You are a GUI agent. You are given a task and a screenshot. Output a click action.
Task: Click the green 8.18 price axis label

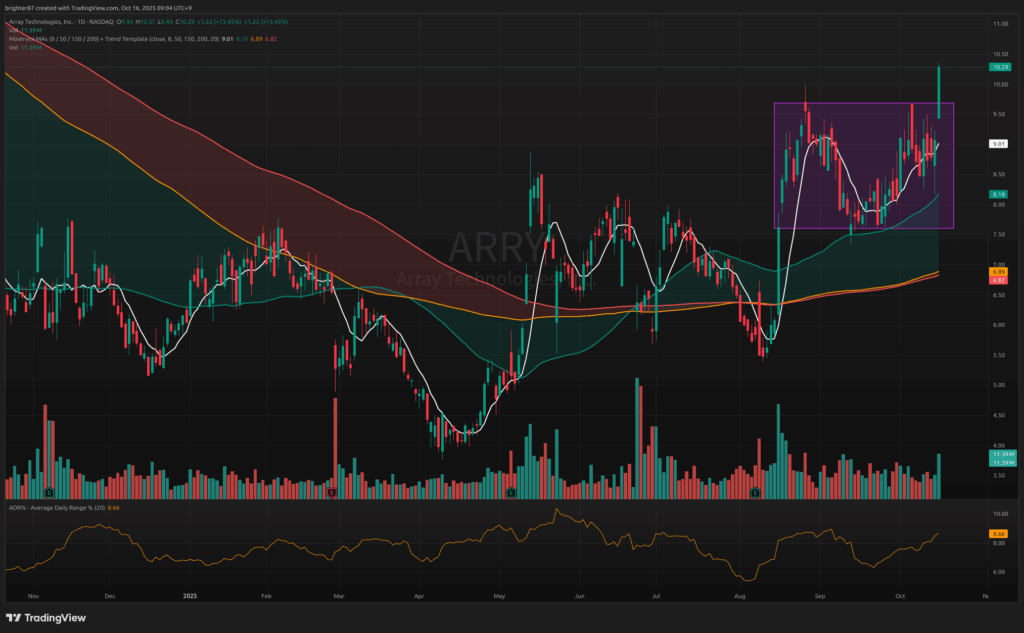998,194
